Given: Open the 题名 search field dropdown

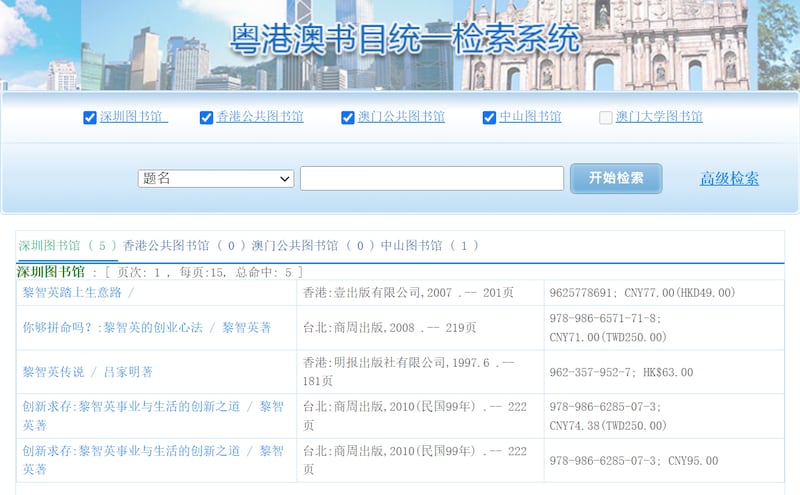Looking at the screenshot, I should click(x=215, y=179).
